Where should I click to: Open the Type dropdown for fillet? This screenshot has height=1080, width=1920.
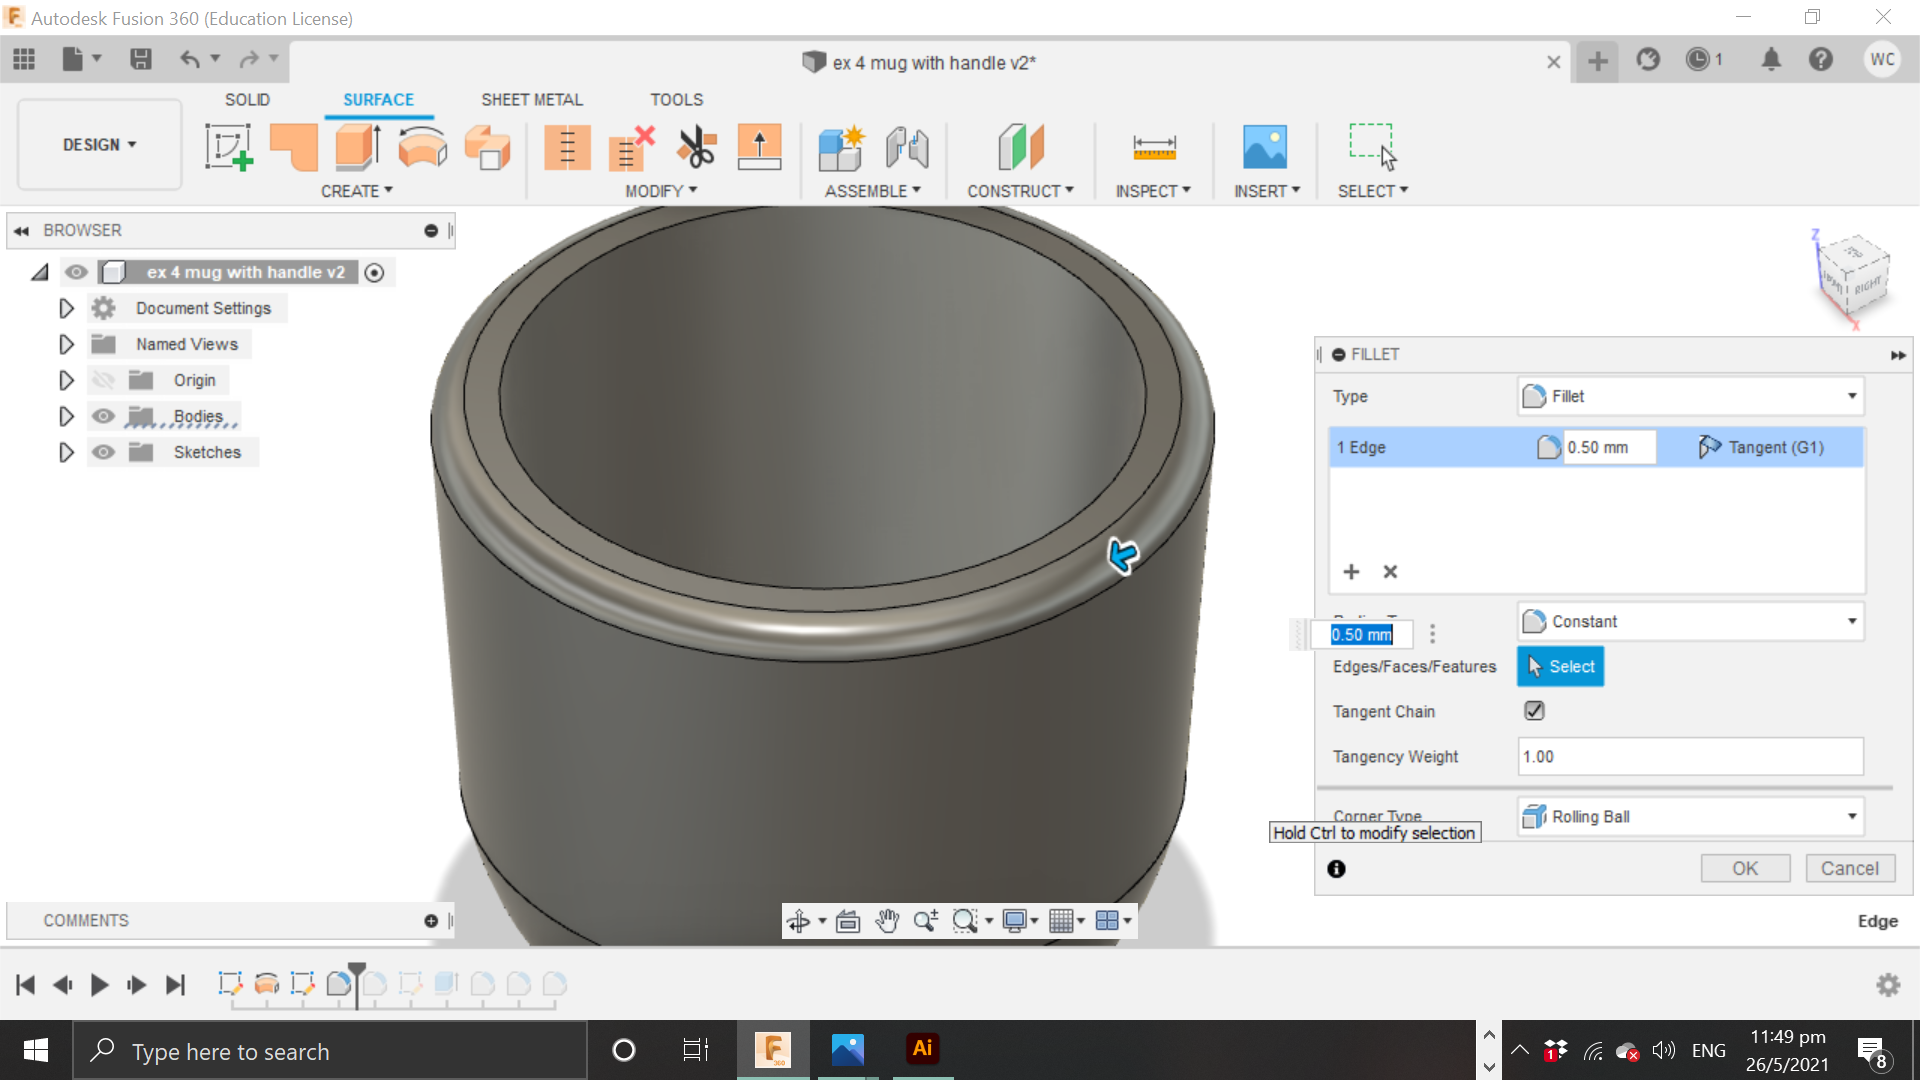click(1692, 396)
